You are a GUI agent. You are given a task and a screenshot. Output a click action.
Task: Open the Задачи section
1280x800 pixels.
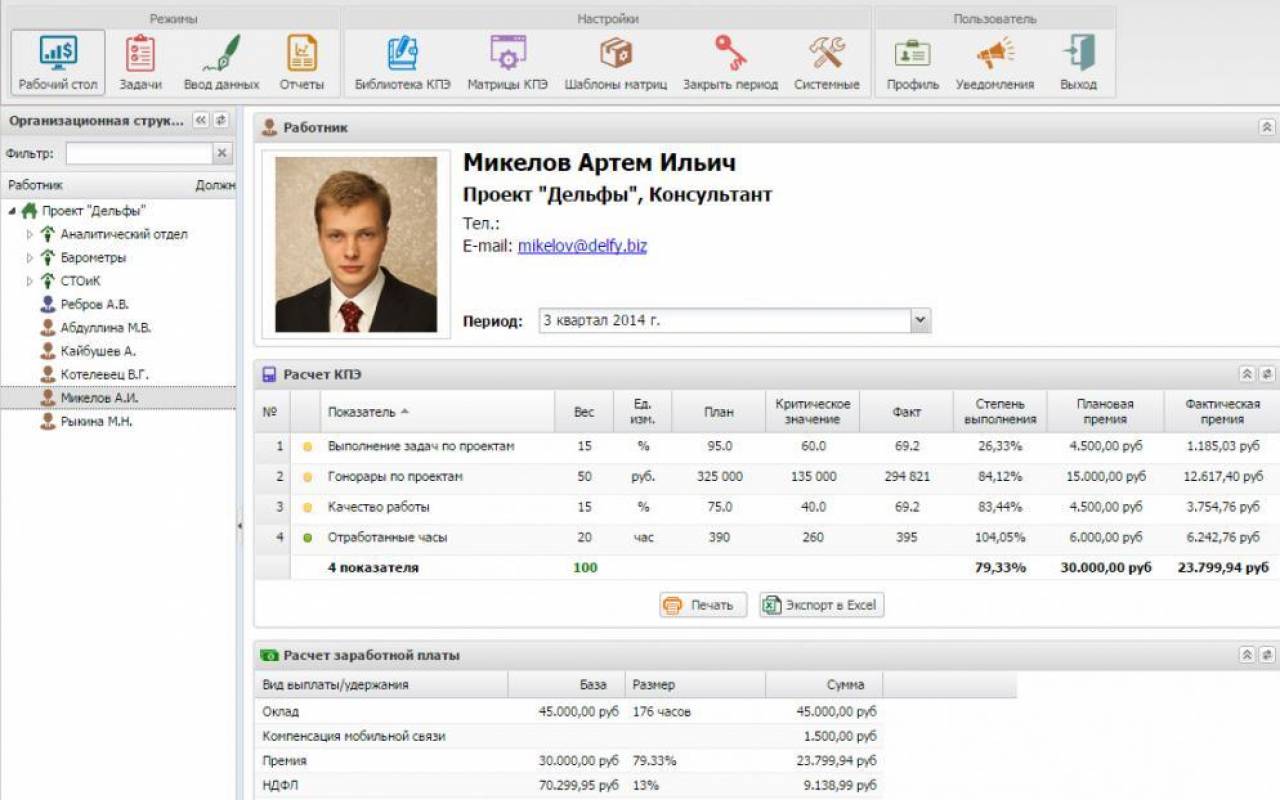[141, 62]
